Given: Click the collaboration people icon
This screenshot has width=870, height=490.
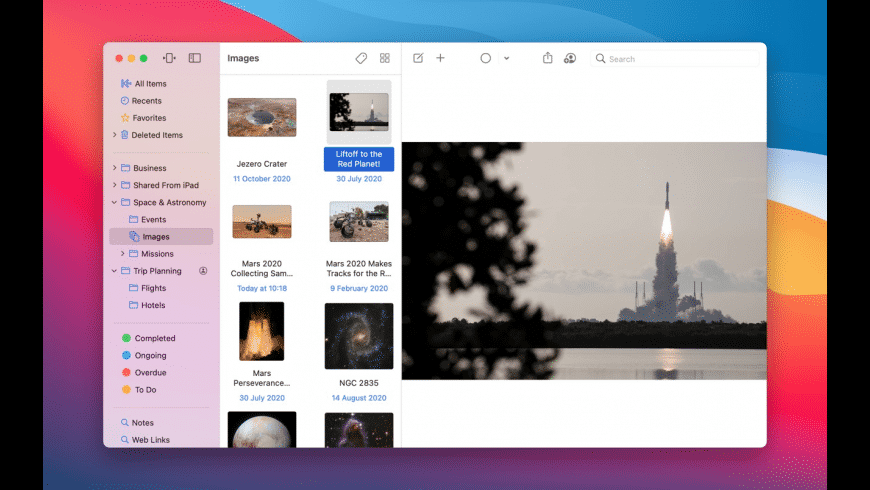Looking at the screenshot, I should click(x=570, y=58).
